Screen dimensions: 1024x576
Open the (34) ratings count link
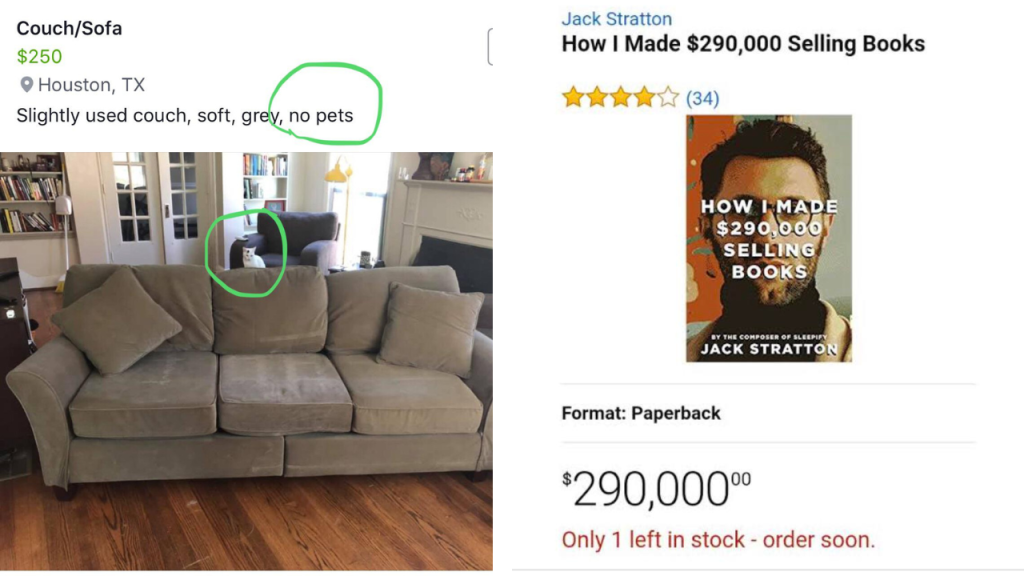702,98
